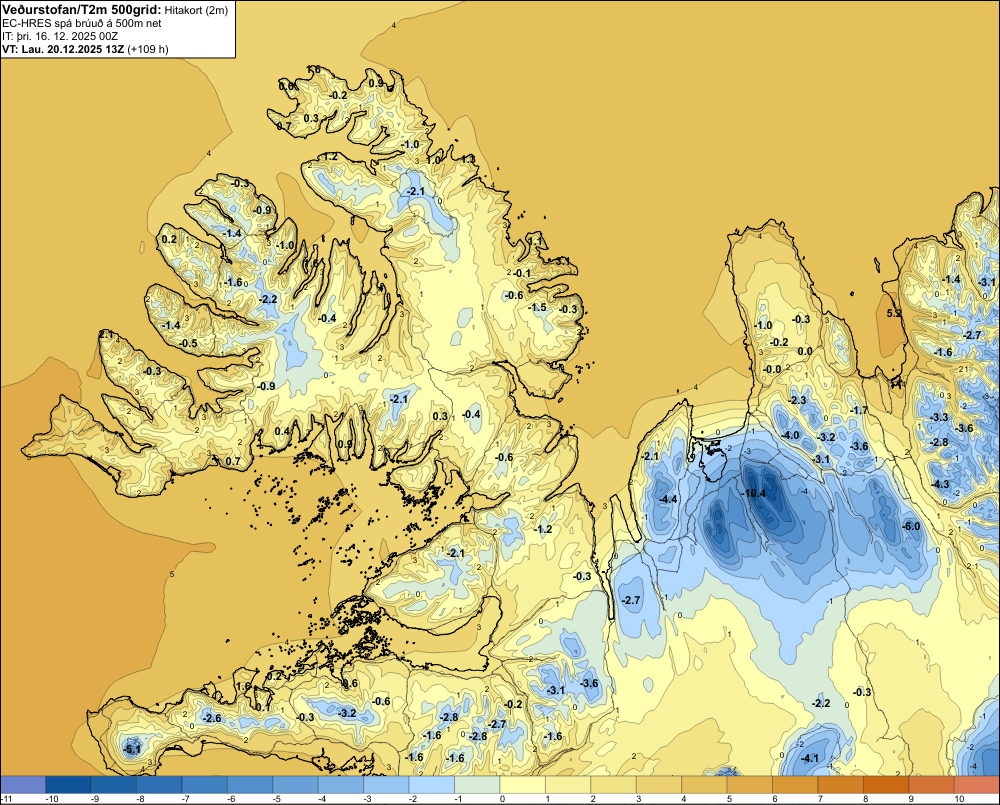Click the -2.3 temperature label

click(x=797, y=400)
